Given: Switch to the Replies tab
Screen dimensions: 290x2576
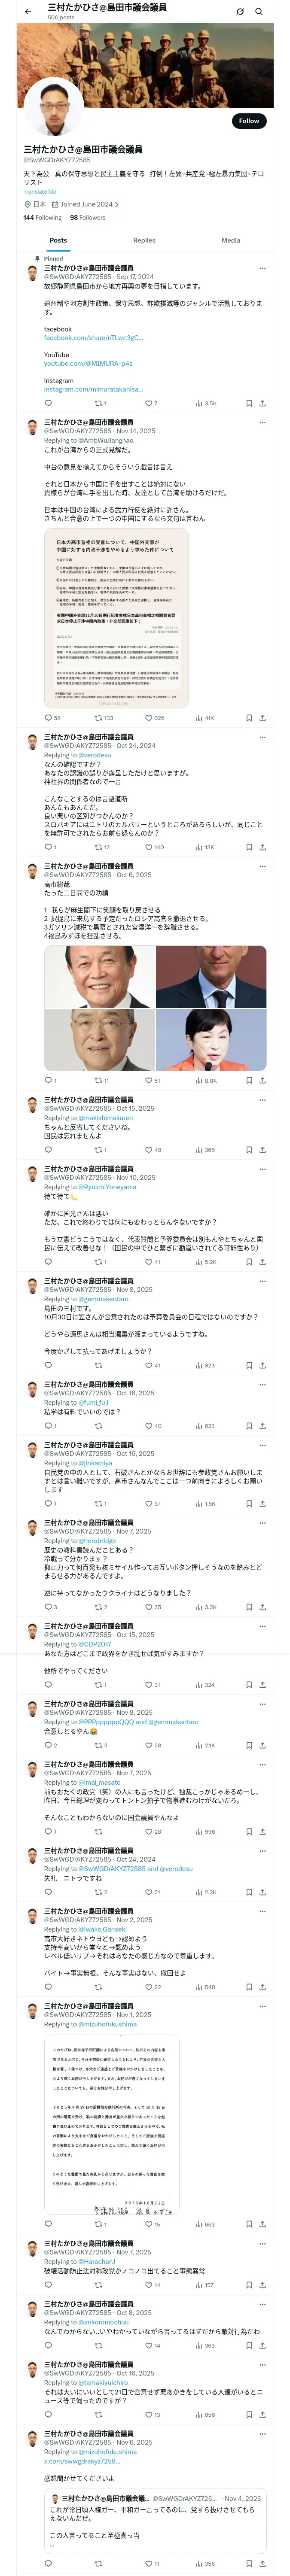Looking at the screenshot, I should click(x=144, y=240).
